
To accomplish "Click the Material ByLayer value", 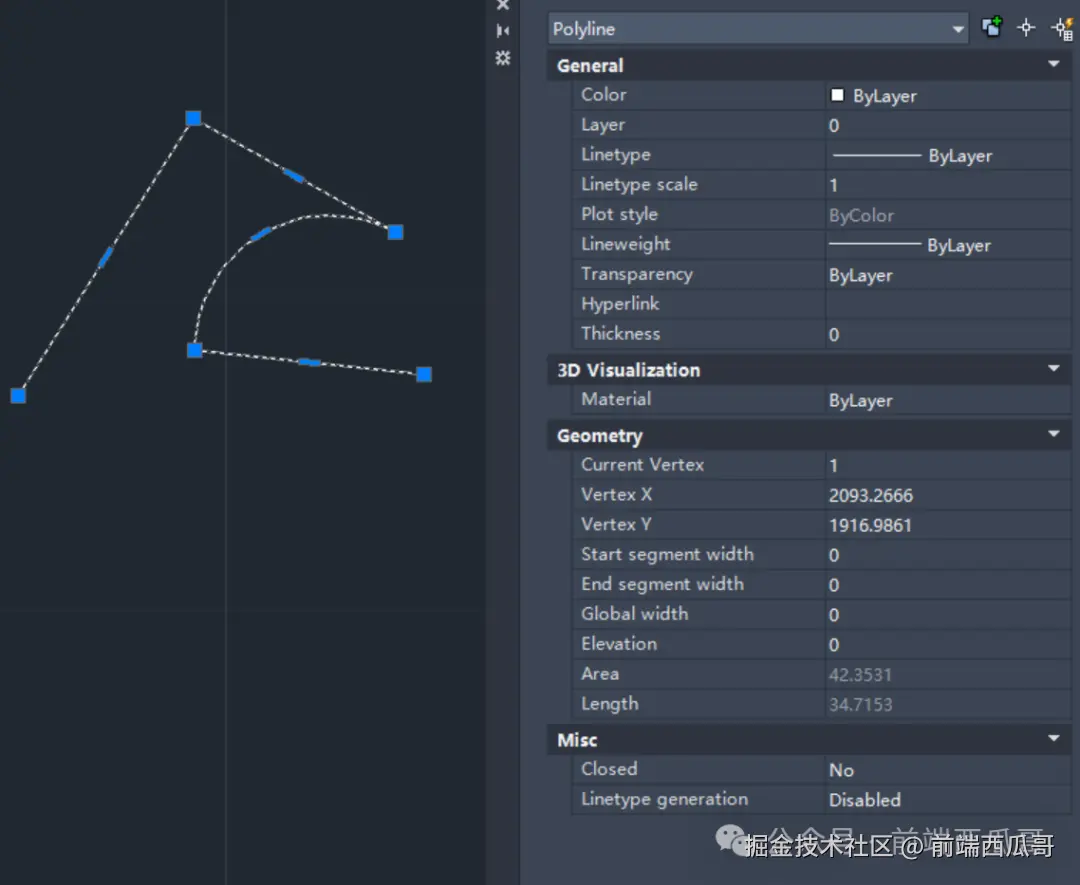I will coord(948,400).
